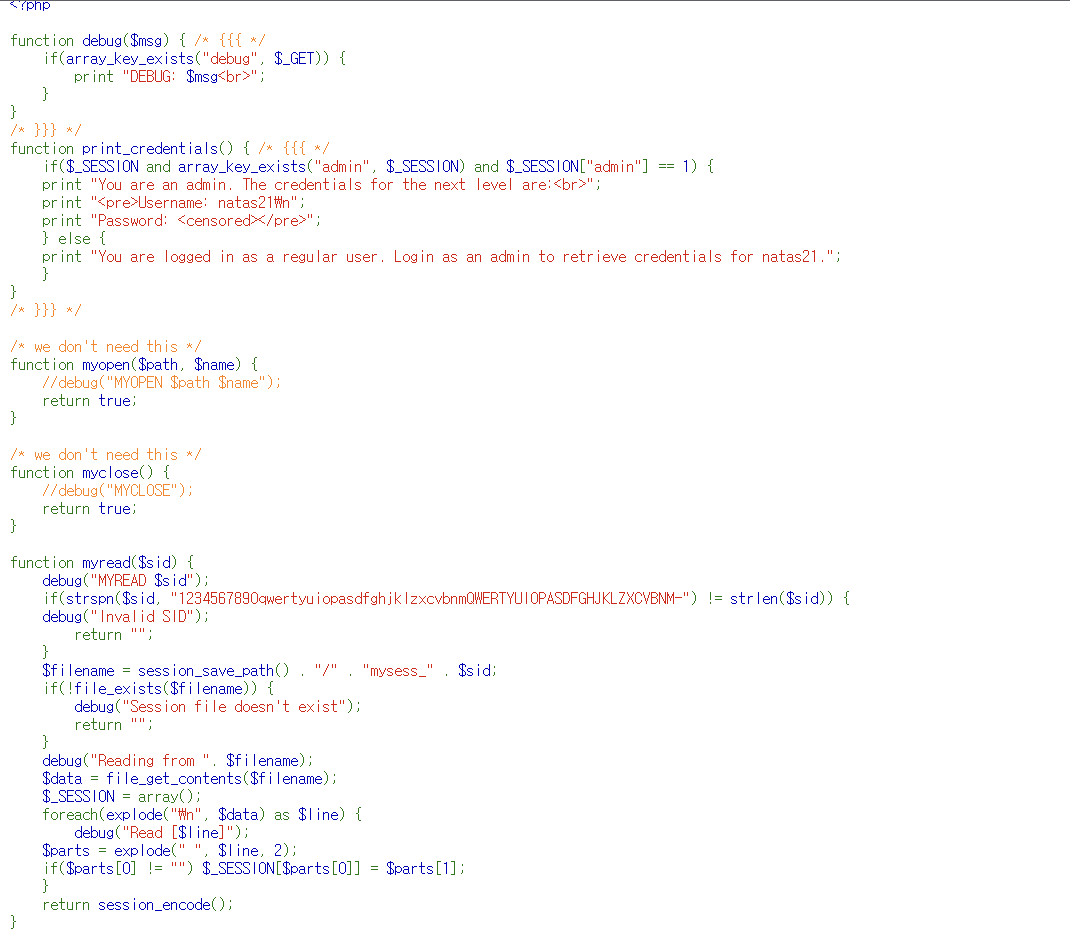
Task: Click debug("Read [$line]") line
Action: (162, 833)
